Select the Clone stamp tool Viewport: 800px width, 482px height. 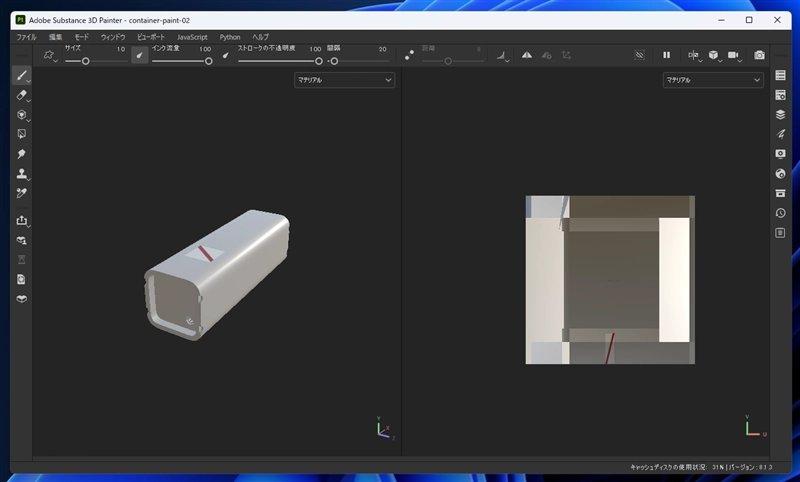21,173
